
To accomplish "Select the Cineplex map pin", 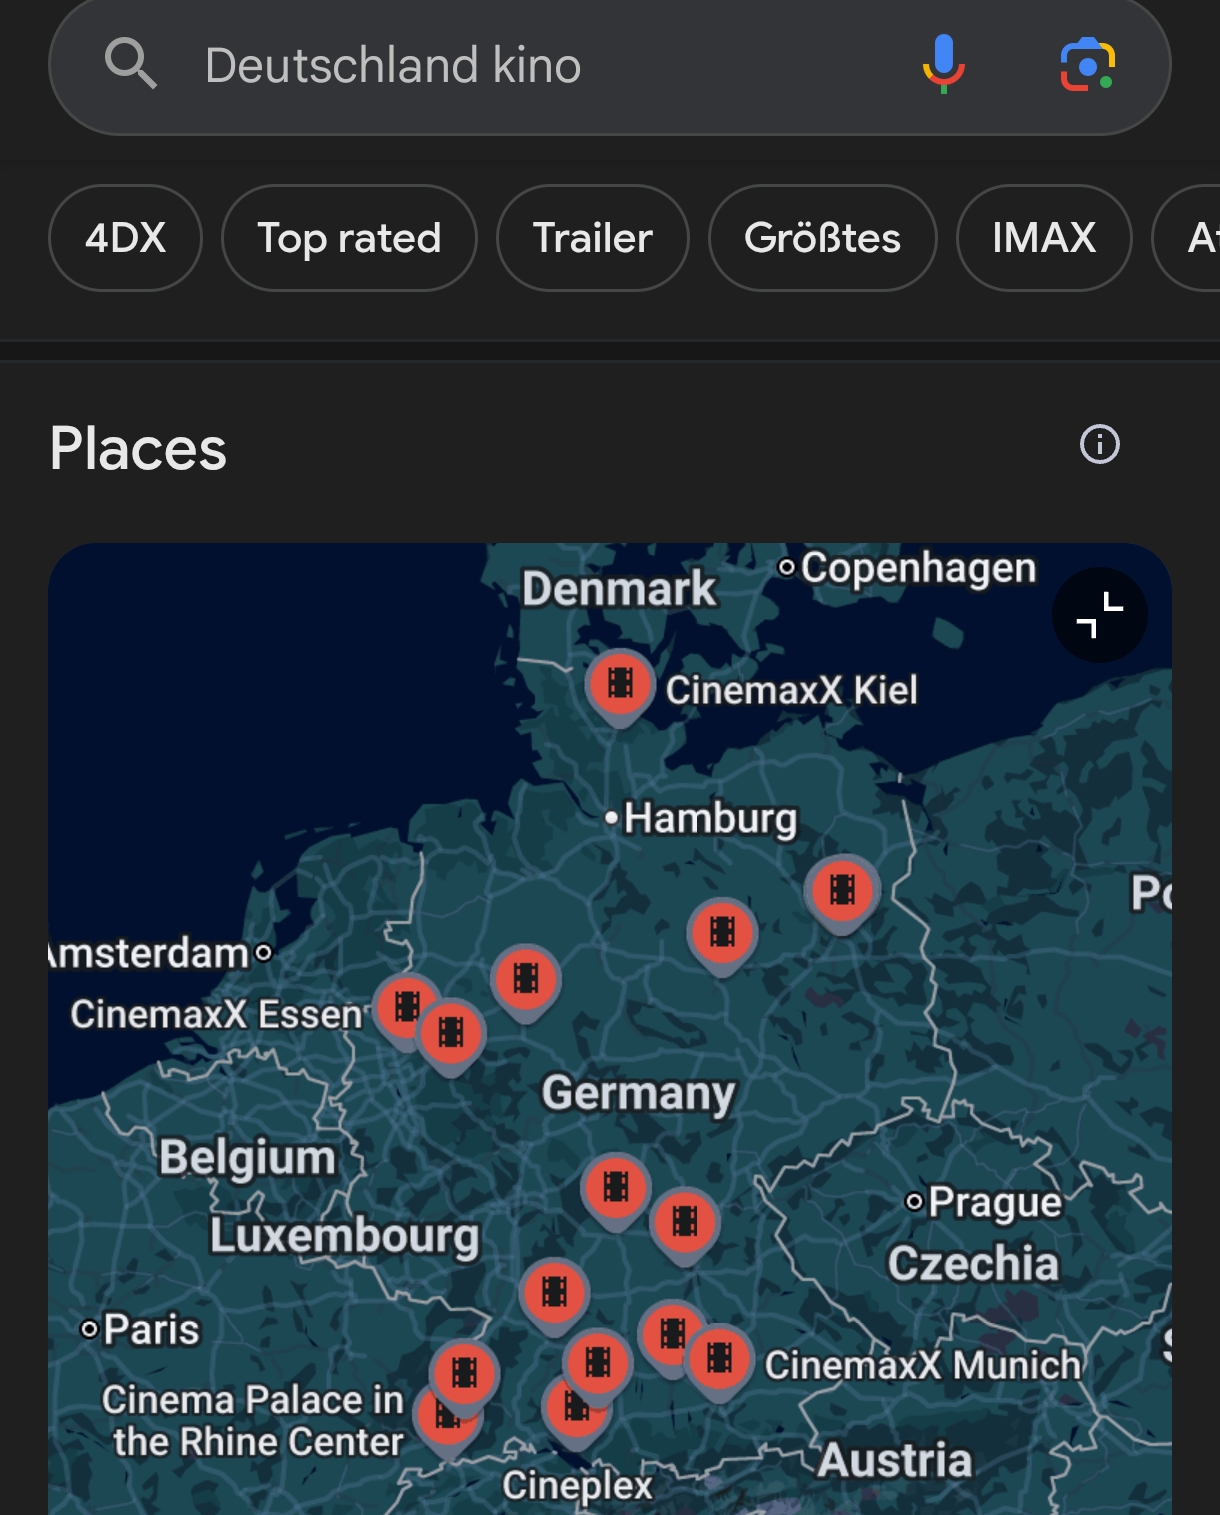I will coord(575,1410).
